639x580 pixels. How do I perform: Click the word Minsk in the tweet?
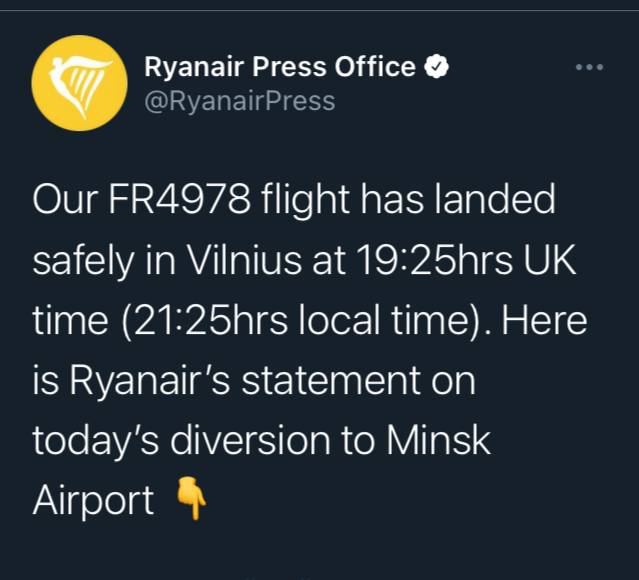pyautogui.click(x=446, y=441)
